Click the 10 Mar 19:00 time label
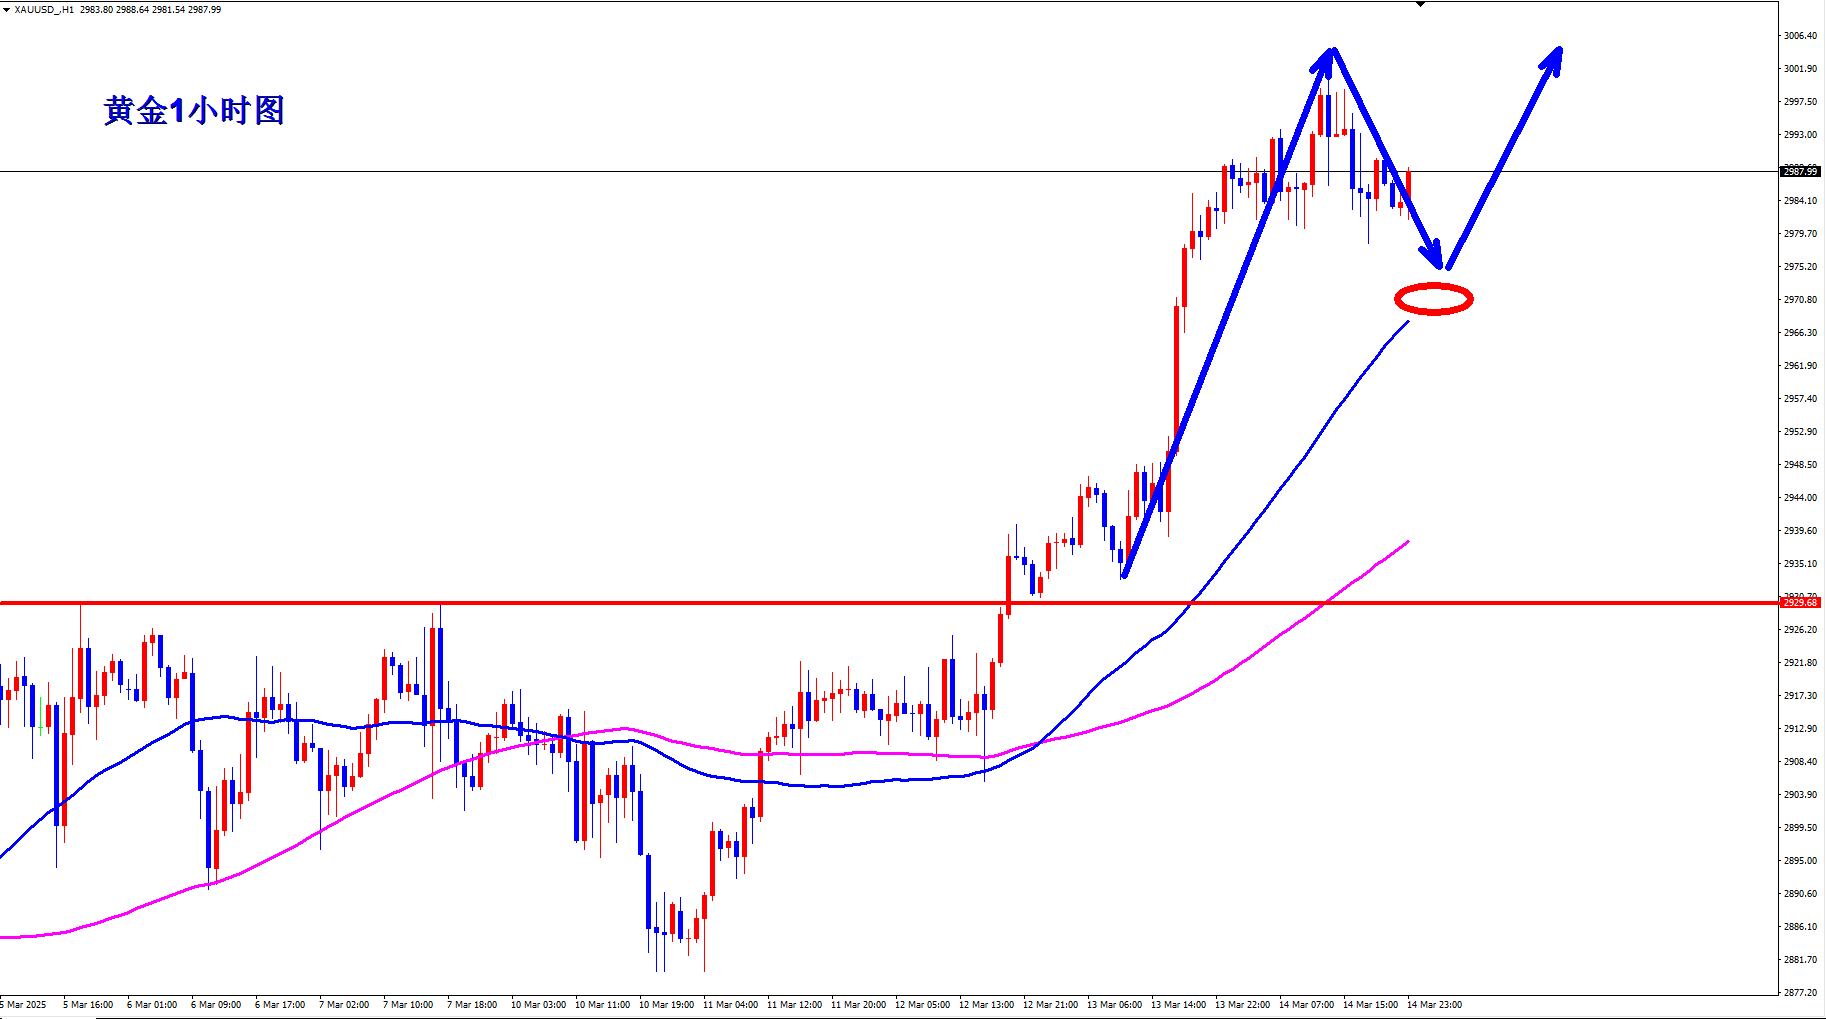 pos(666,1005)
